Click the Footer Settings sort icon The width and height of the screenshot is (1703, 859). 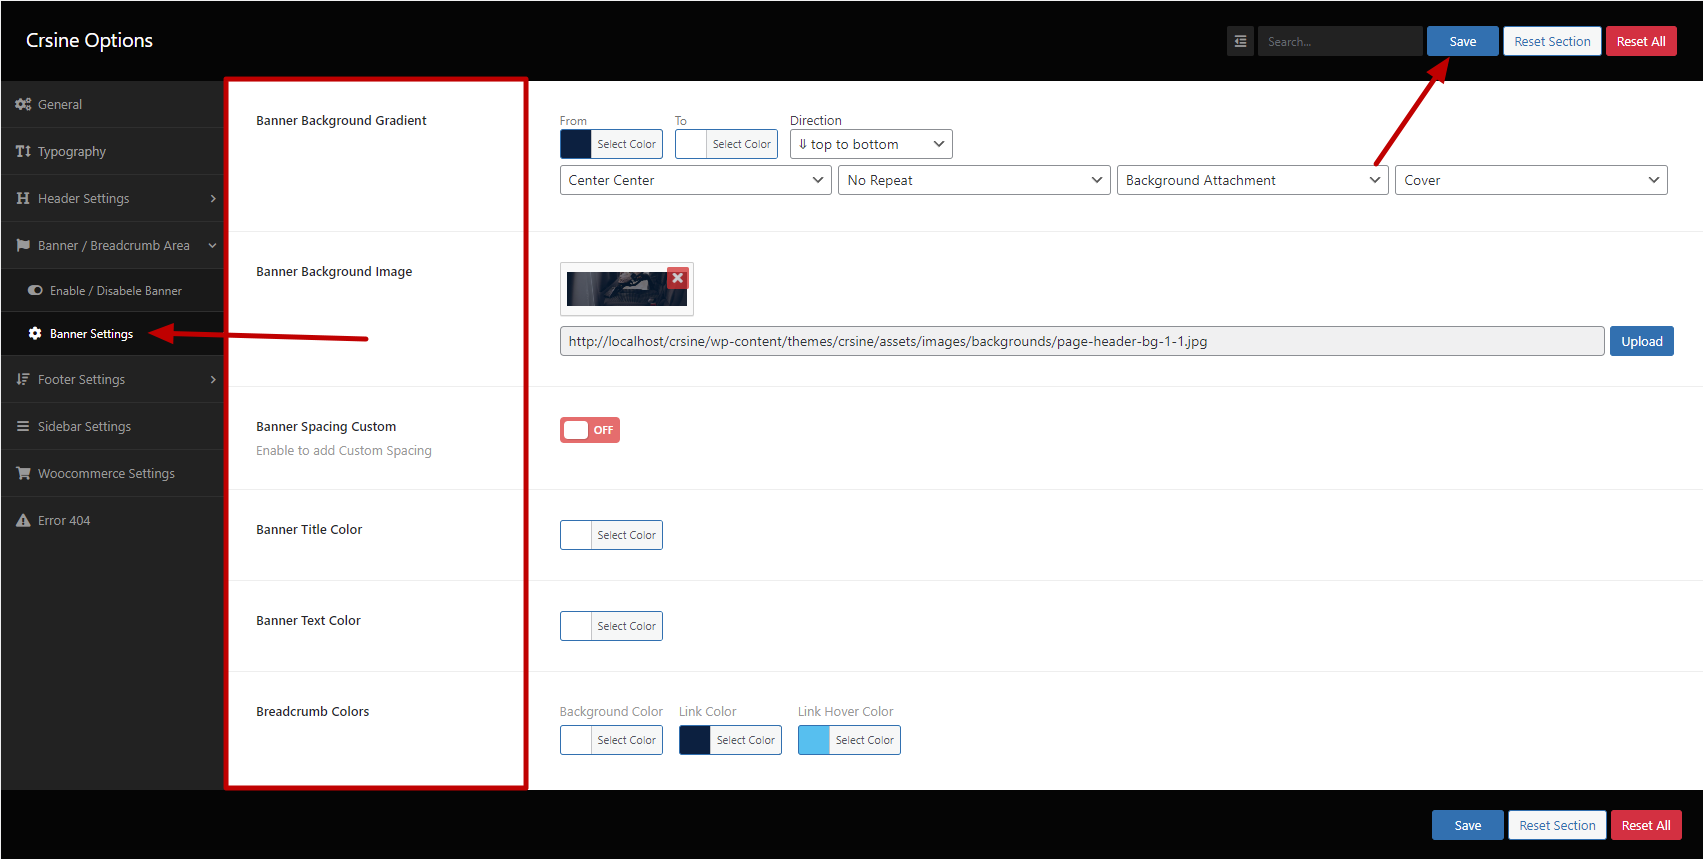tap(23, 379)
